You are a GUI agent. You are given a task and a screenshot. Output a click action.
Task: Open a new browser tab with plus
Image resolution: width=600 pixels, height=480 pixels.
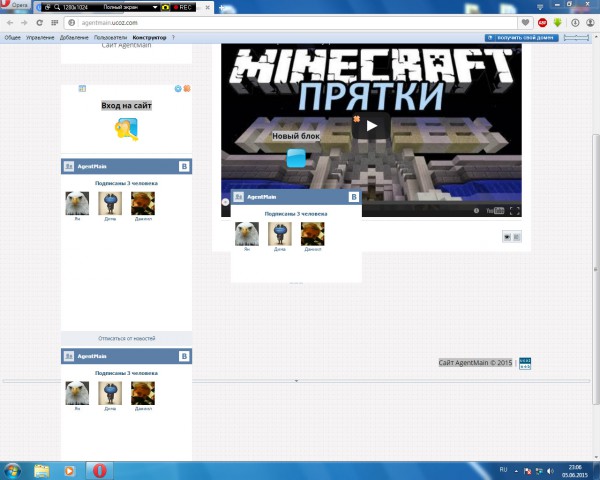coord(222,7)
